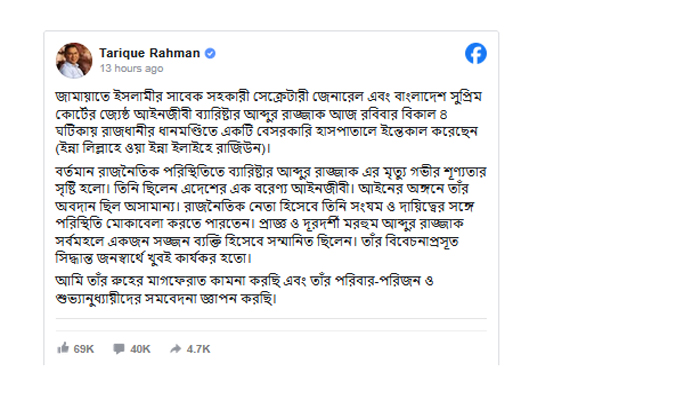Click the last paragraph of the post

tap(270, 288)
